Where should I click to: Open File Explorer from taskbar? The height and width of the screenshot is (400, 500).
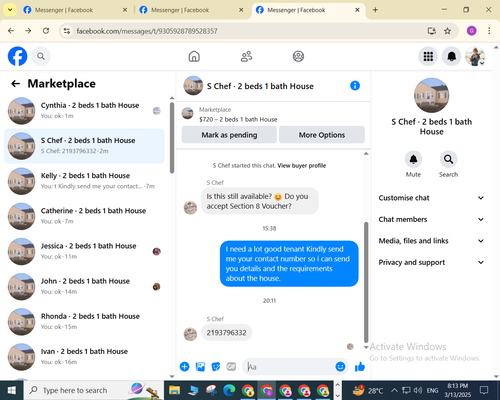coord(174,390)
